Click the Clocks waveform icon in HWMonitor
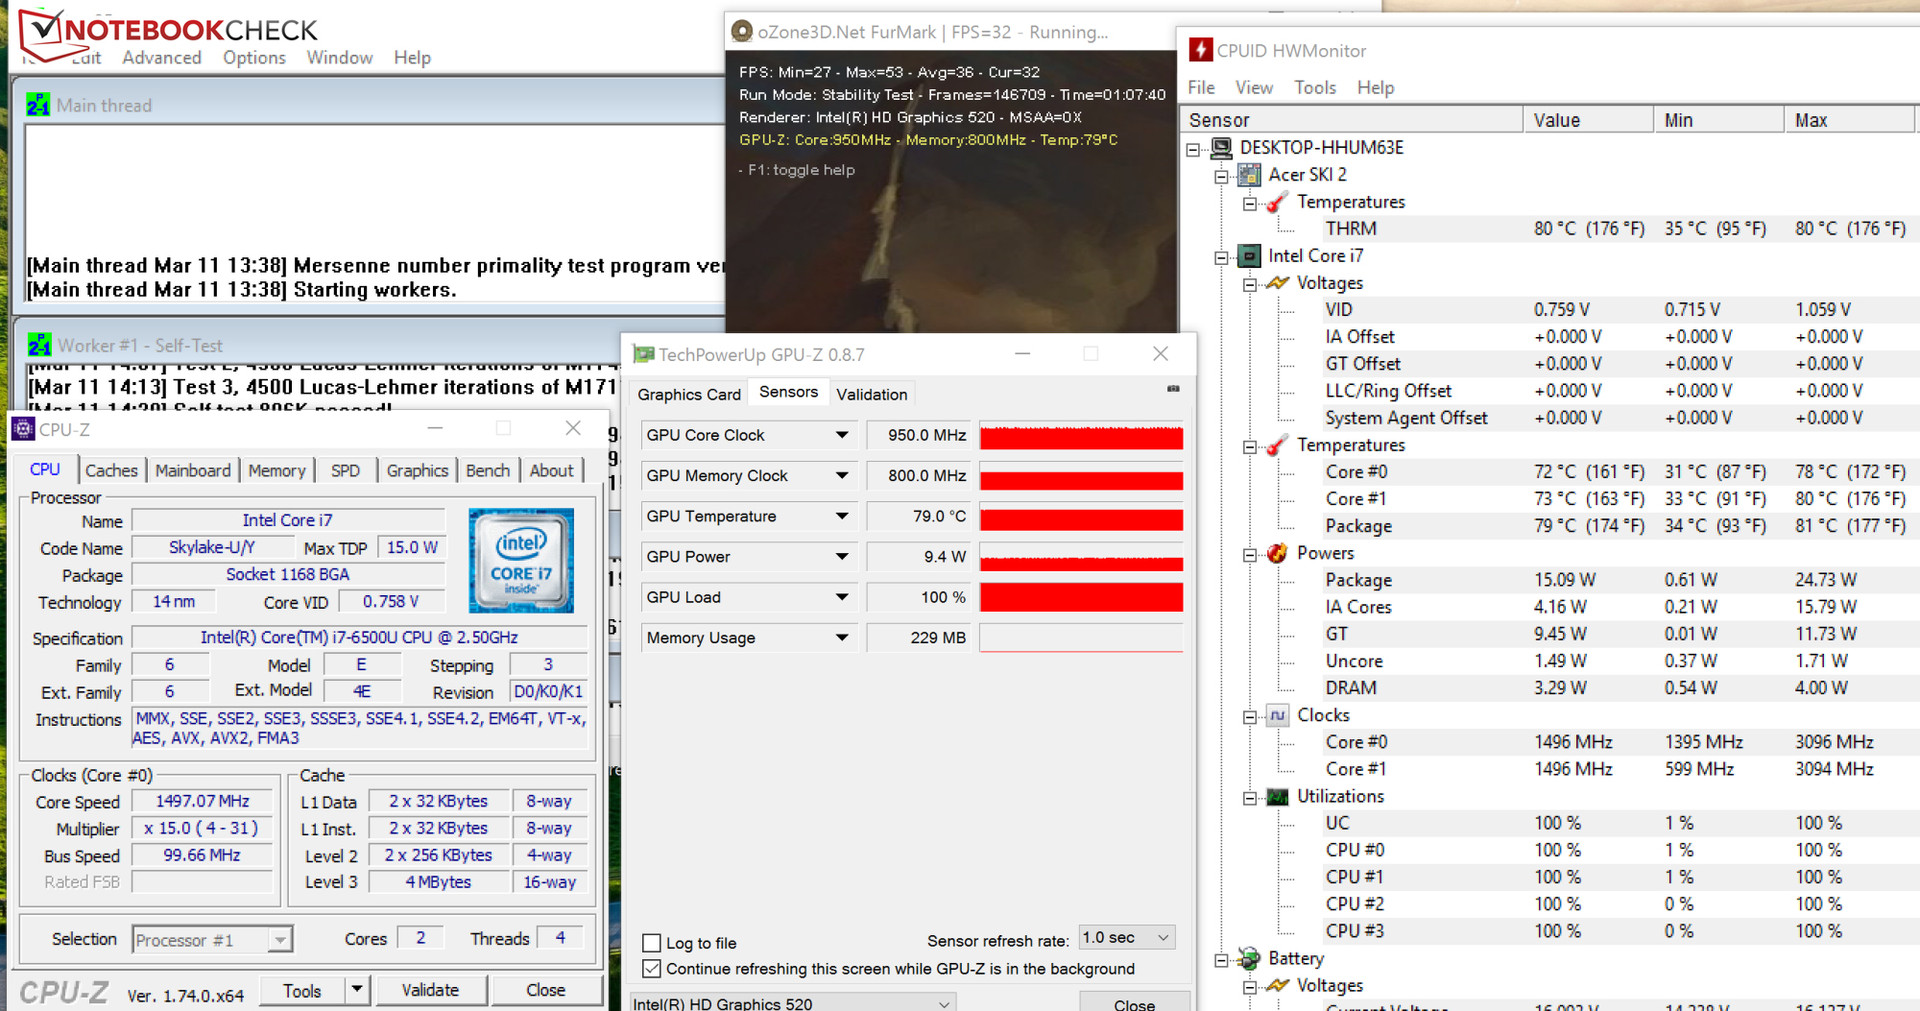The image size is (1920, 1011). pos(1277,715)
